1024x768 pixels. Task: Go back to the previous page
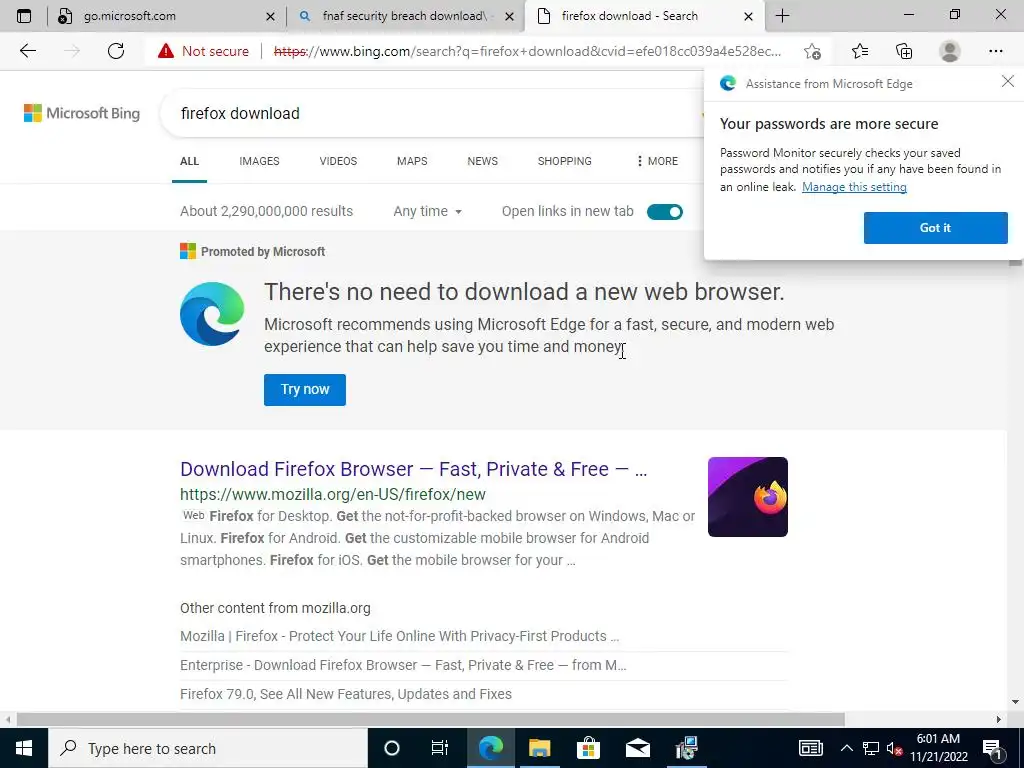[x=27, y=51]
